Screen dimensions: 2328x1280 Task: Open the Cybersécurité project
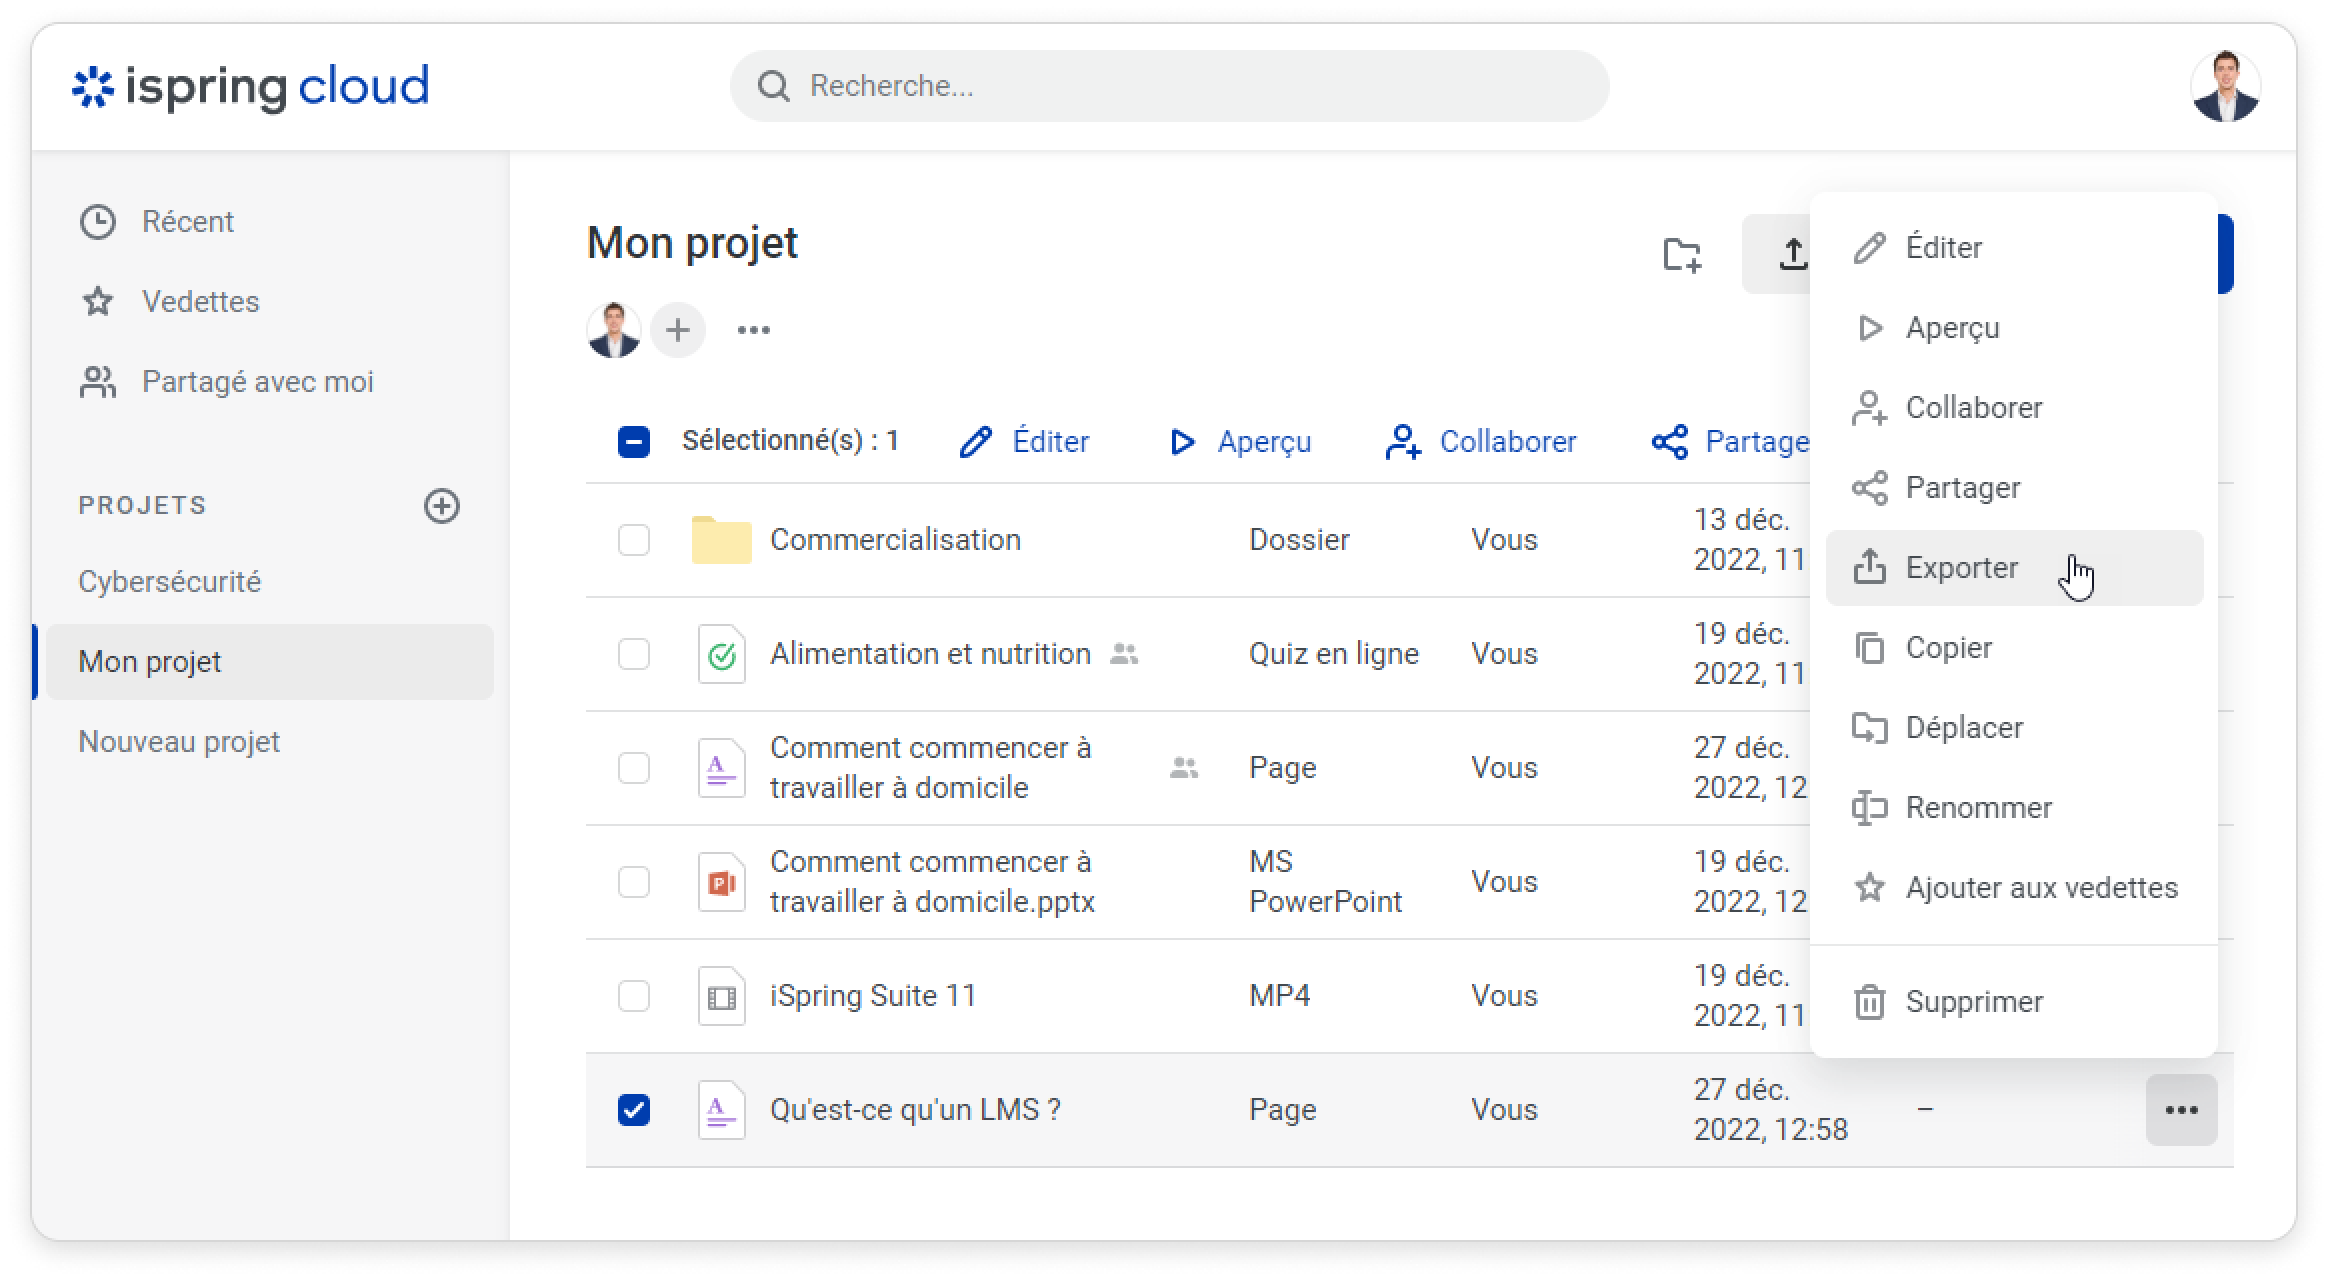pyautogui.click(x=170, y=582)
